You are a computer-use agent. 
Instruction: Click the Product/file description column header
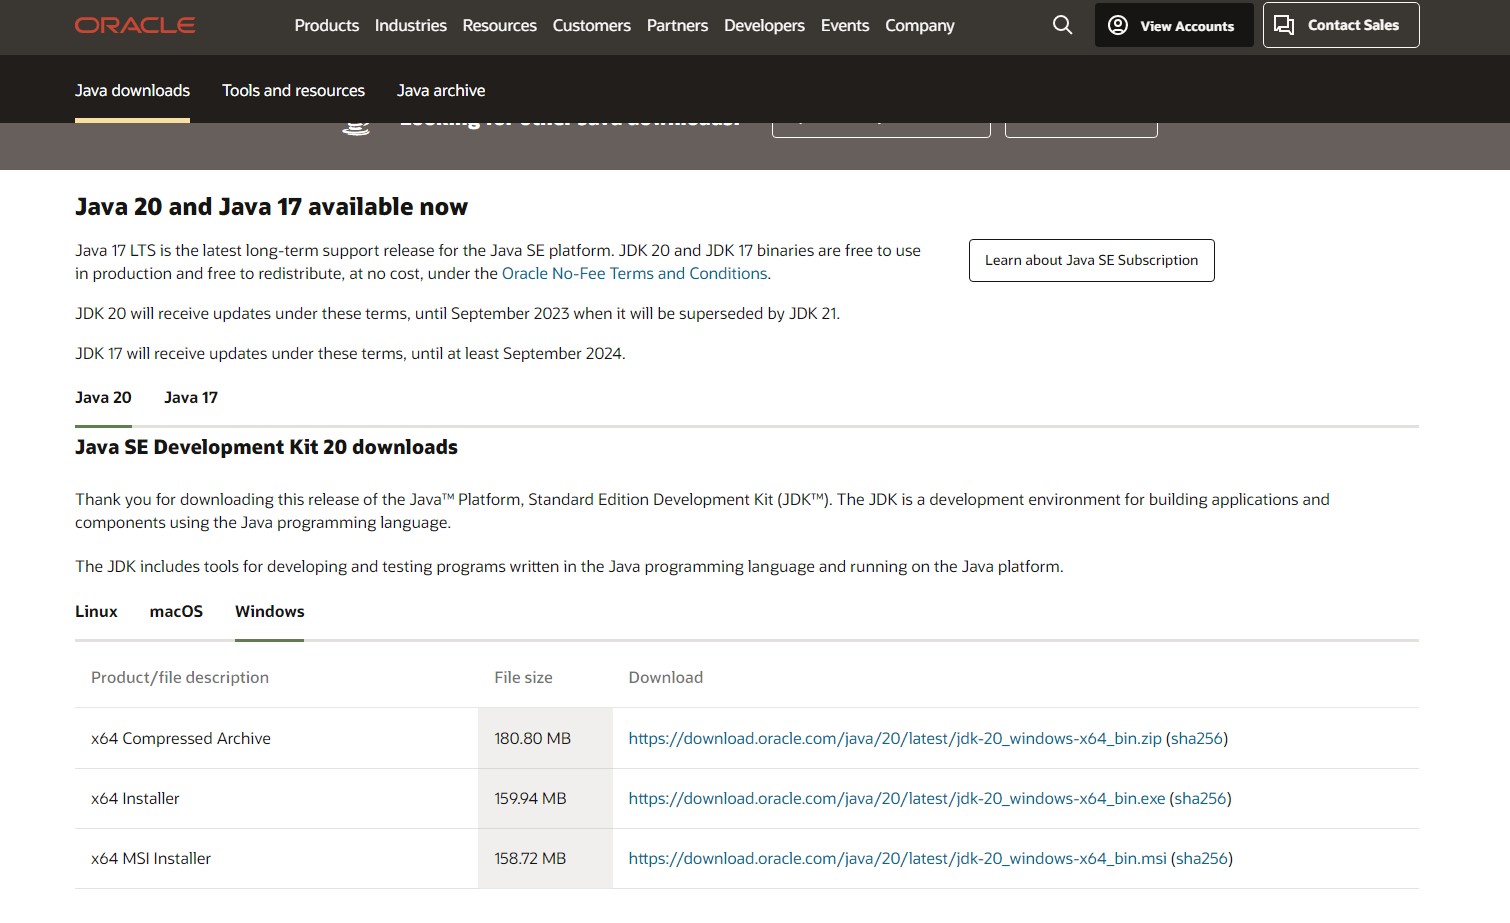180,677
